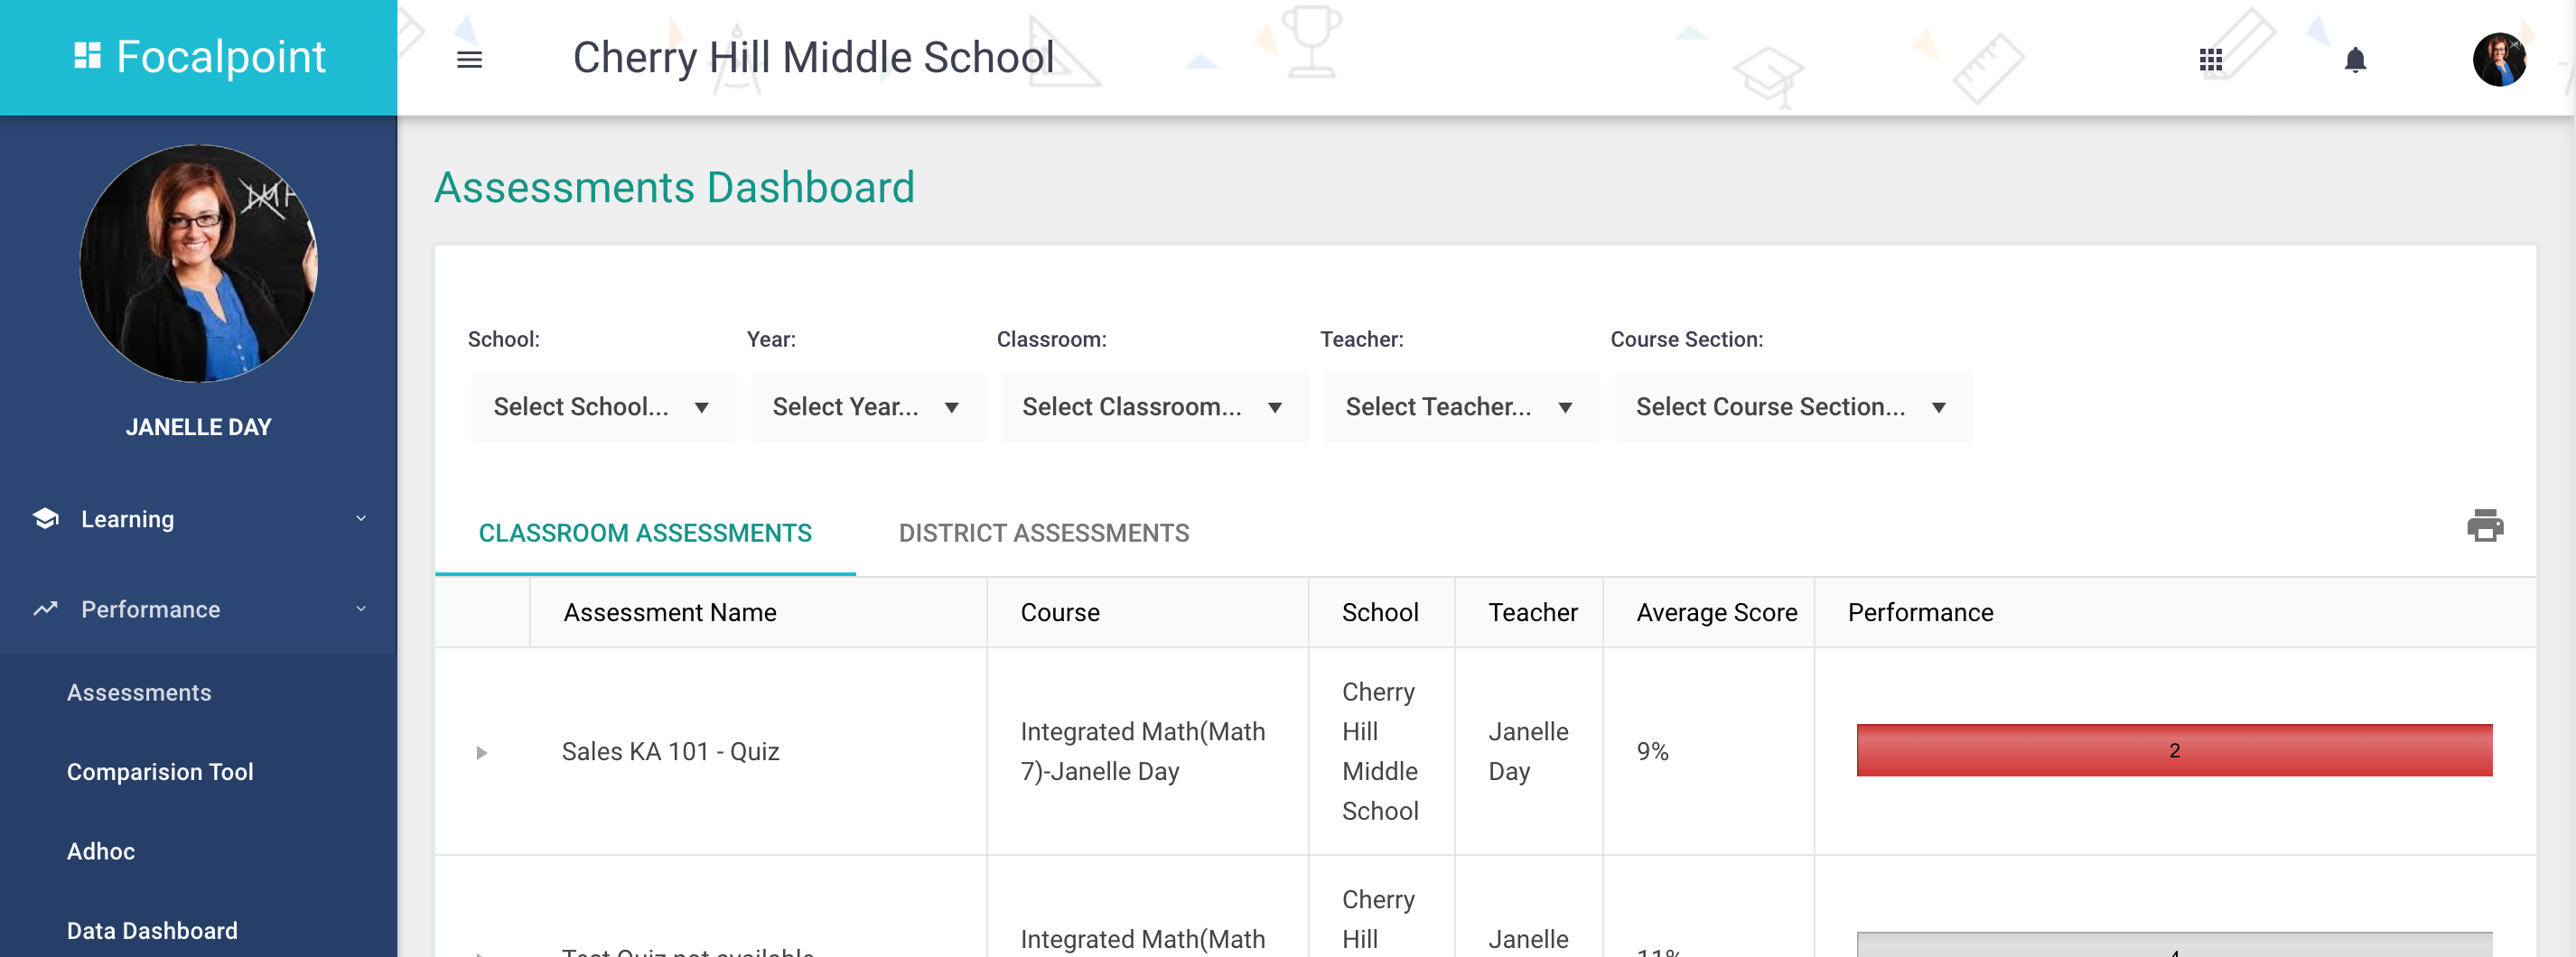Select the Classroom Assessments tab
Viewport: 2576px width, 957px height.
[645, 533]
